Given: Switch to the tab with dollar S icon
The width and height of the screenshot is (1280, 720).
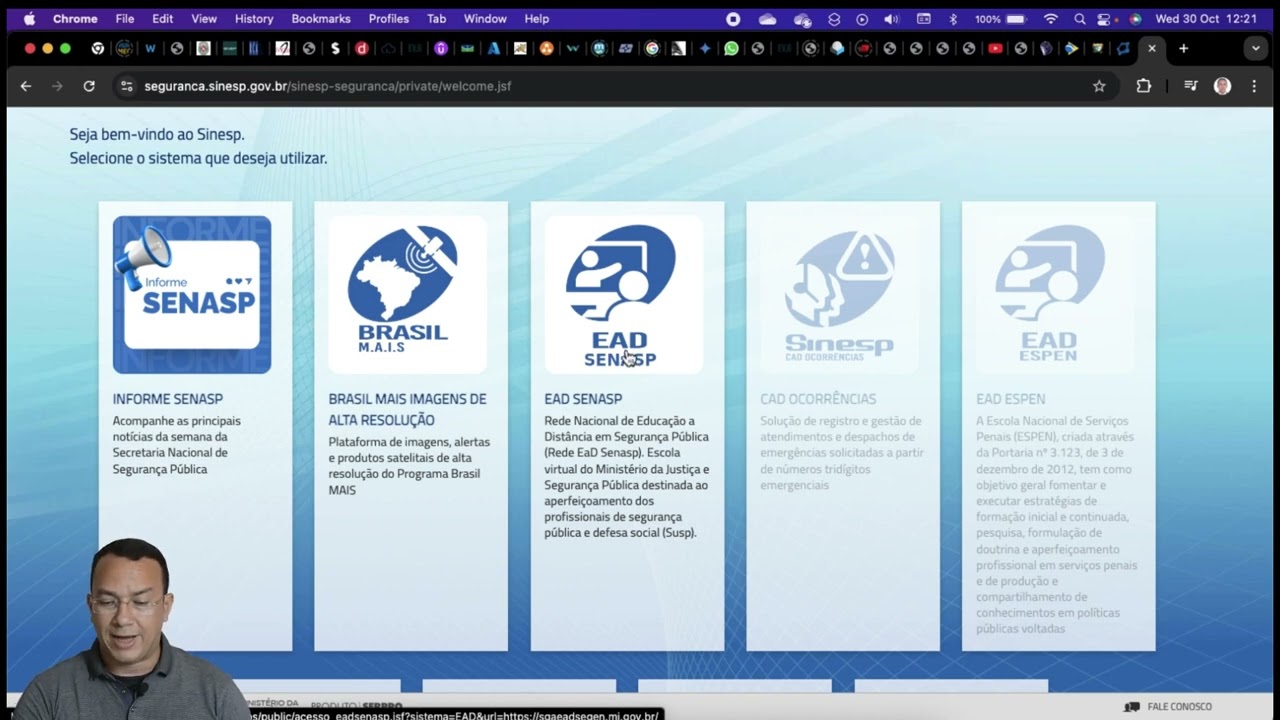Looking at the screenshot, I should click(335, 48).
